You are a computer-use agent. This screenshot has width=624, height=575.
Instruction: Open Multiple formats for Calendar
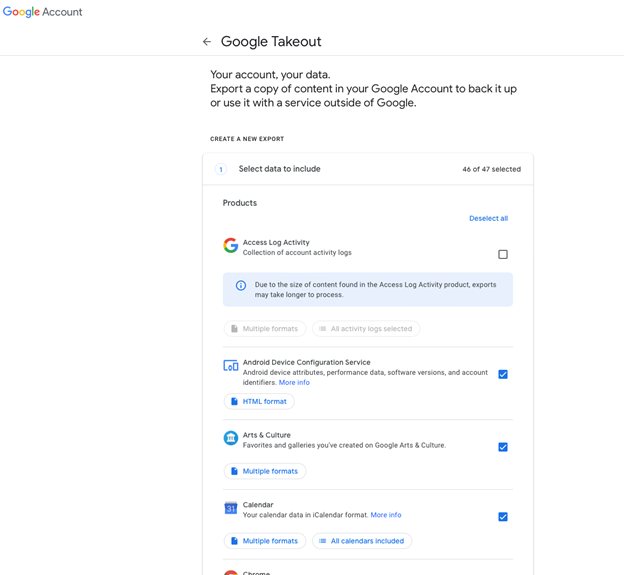pyautogui.click(x=265, y=541)
